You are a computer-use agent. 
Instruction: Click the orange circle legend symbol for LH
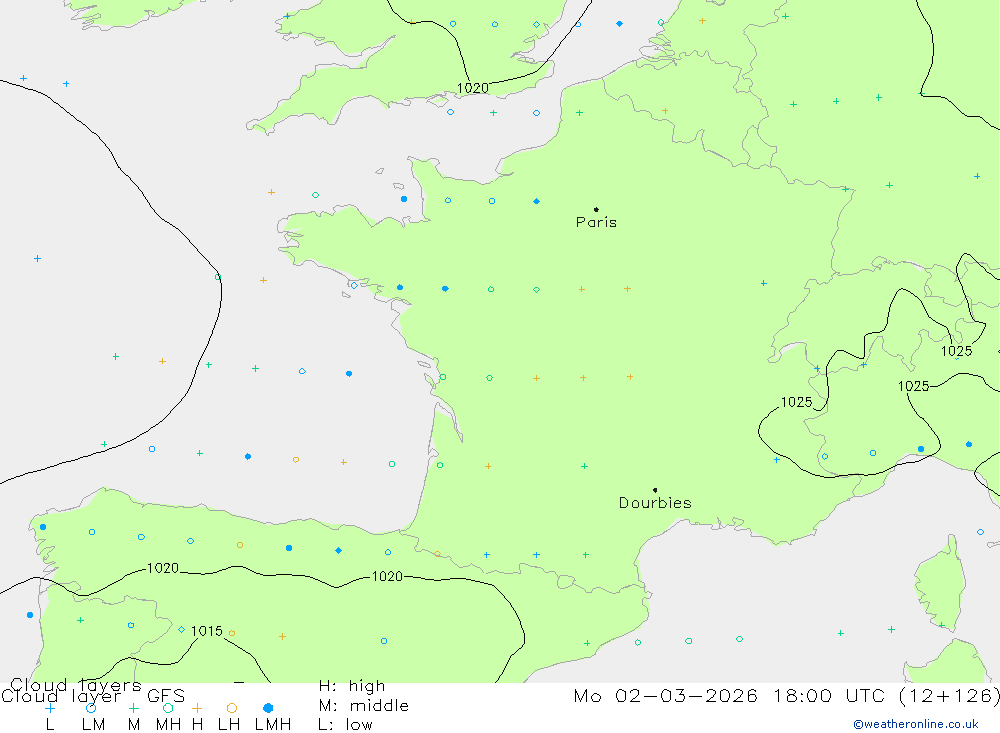coord(232,708)
